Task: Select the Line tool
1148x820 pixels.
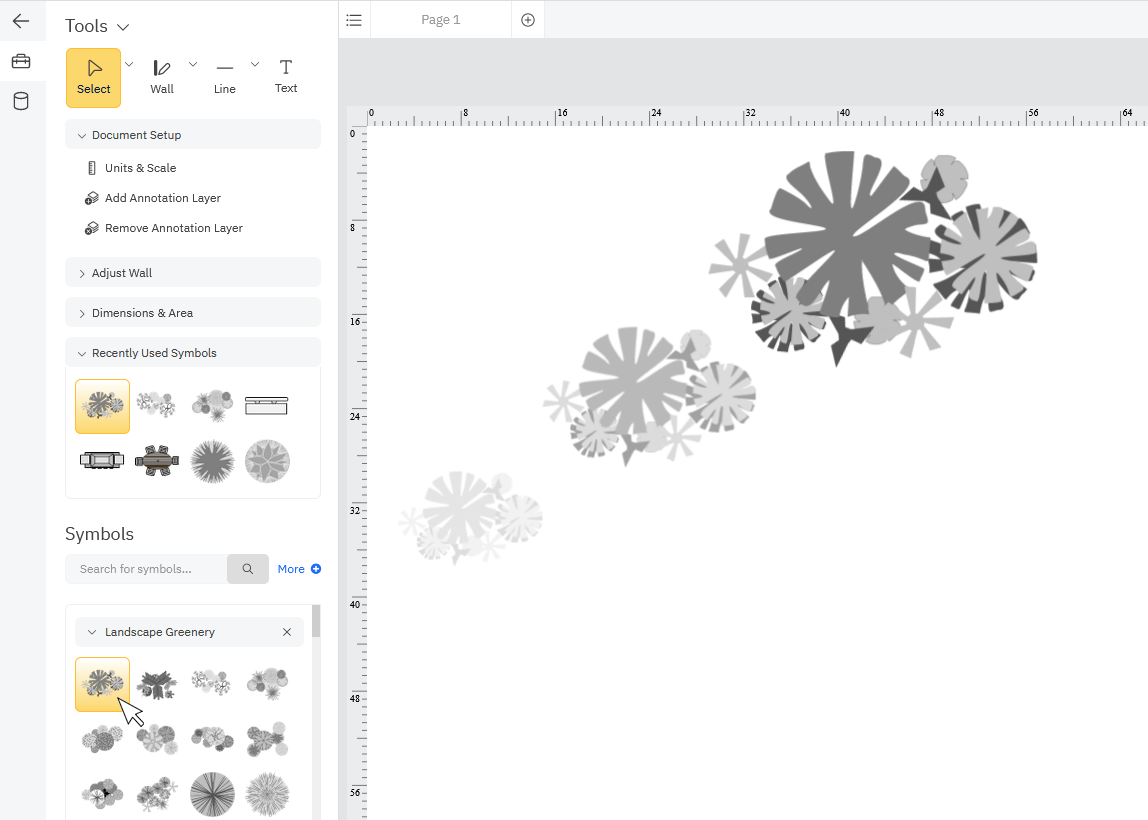Action: click(x=224, y=76)
